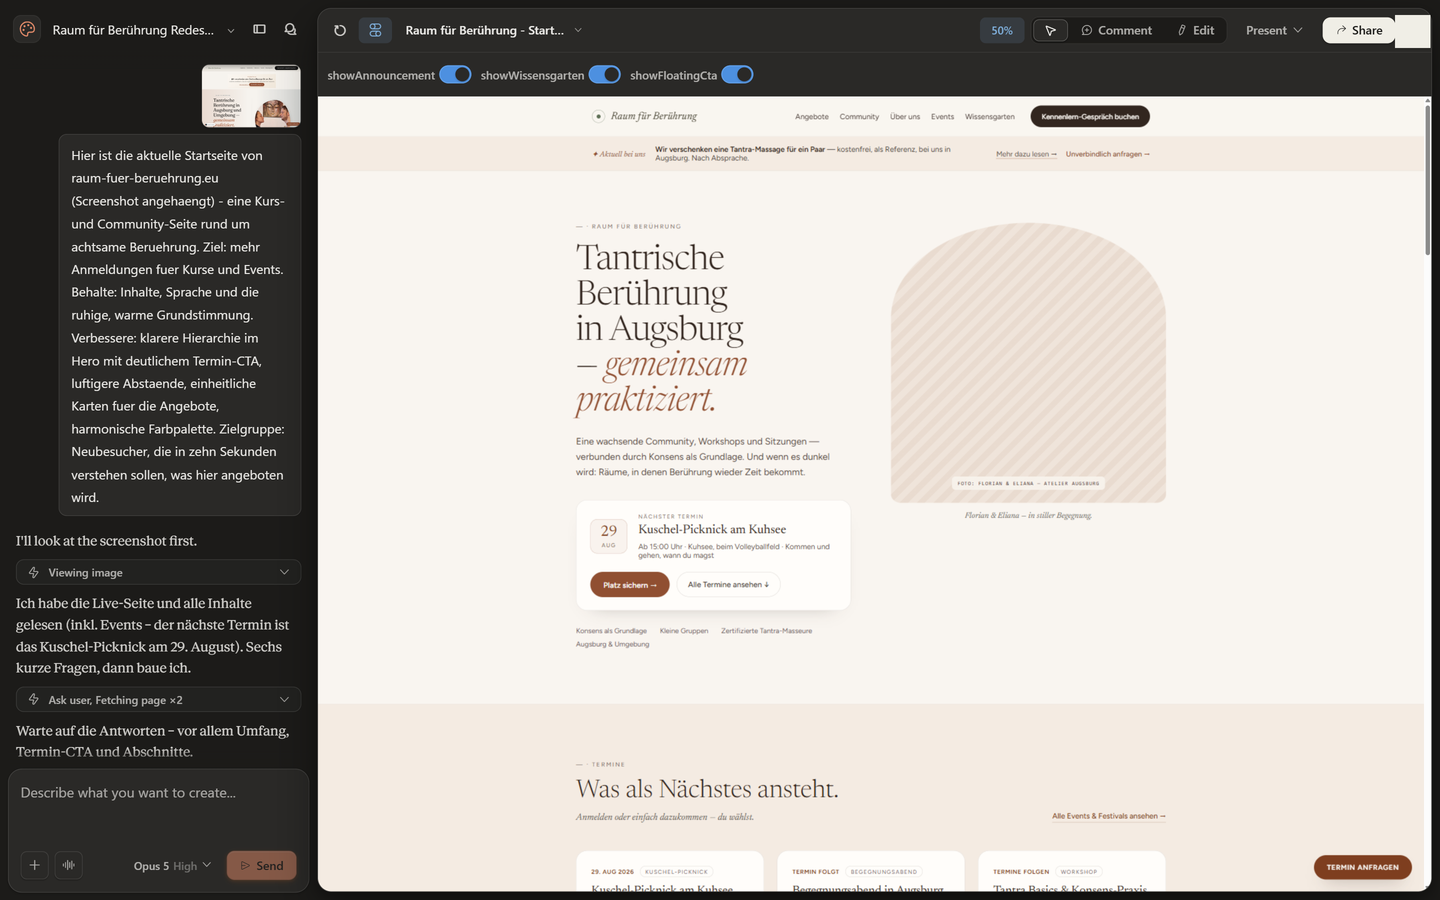Click the Kleine Gruppen tag
The image size is (1440, 900).
coord(684,631)
